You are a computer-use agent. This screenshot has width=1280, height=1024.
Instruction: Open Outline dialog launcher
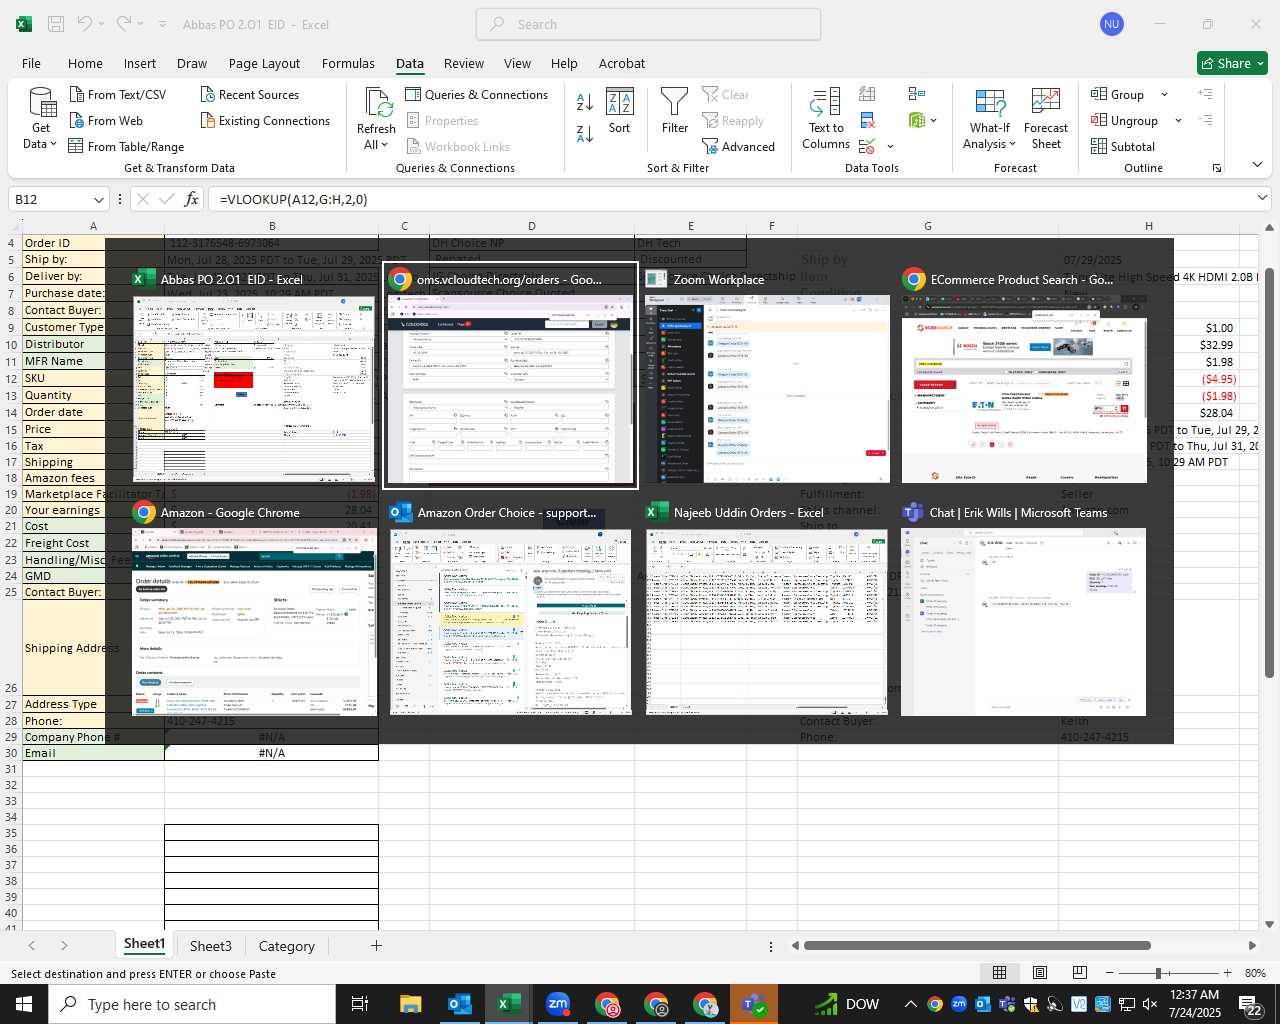(1217, 168)
